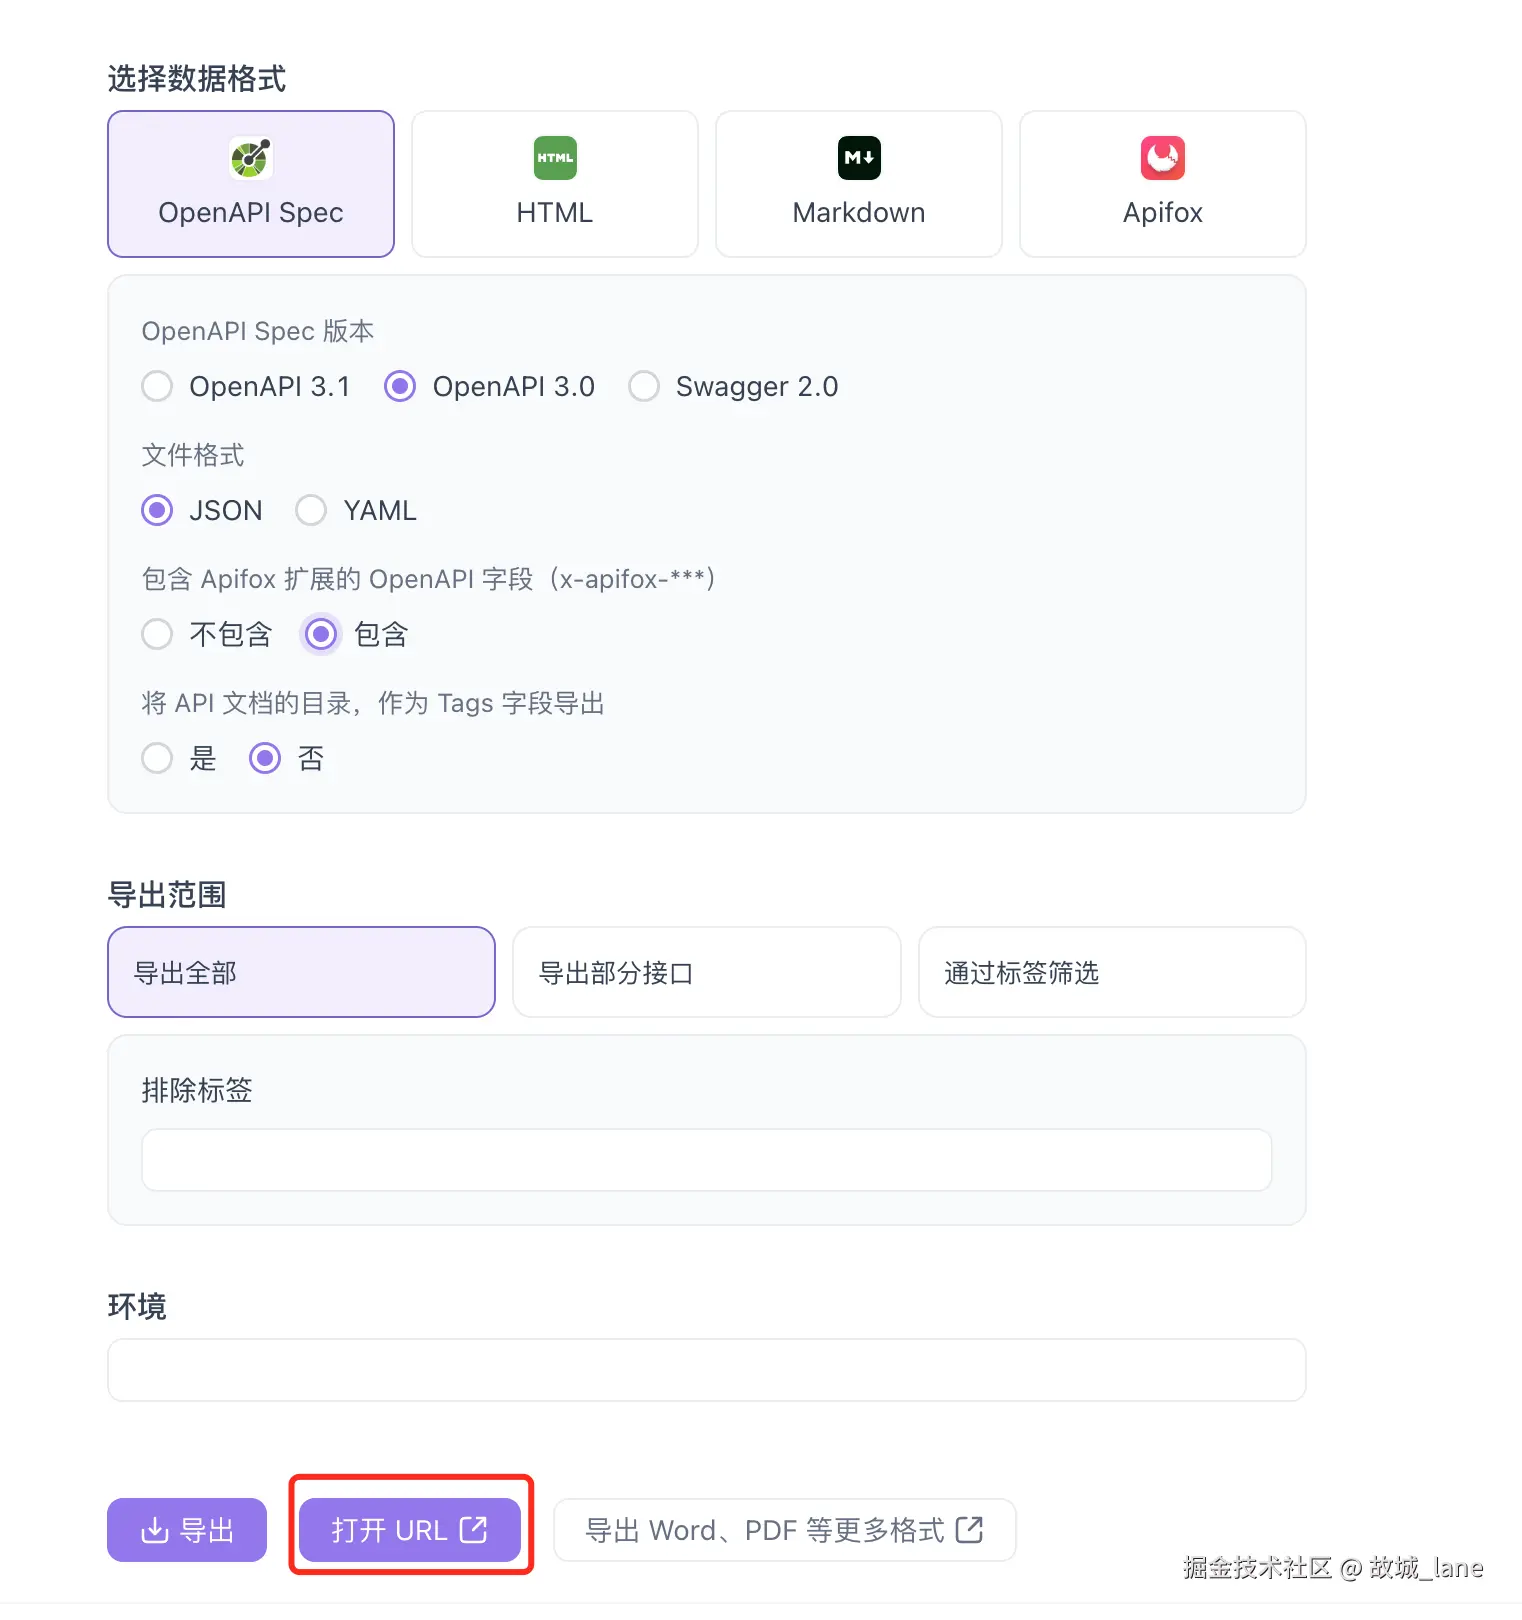Choose 是 for Tags export
The width and height of the screenshot is (1522, 1620).
[x=157, y=758]
